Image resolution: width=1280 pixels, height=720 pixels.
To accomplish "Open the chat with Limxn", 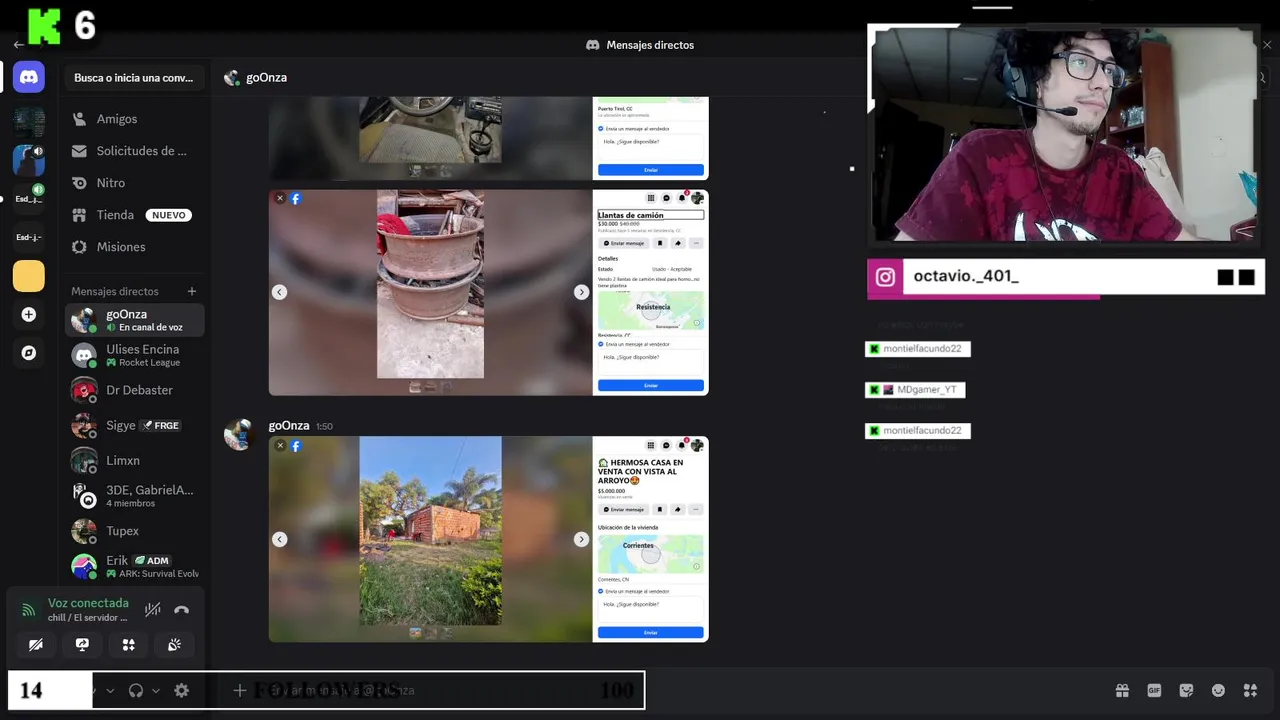I will click(x=135, y=460).
